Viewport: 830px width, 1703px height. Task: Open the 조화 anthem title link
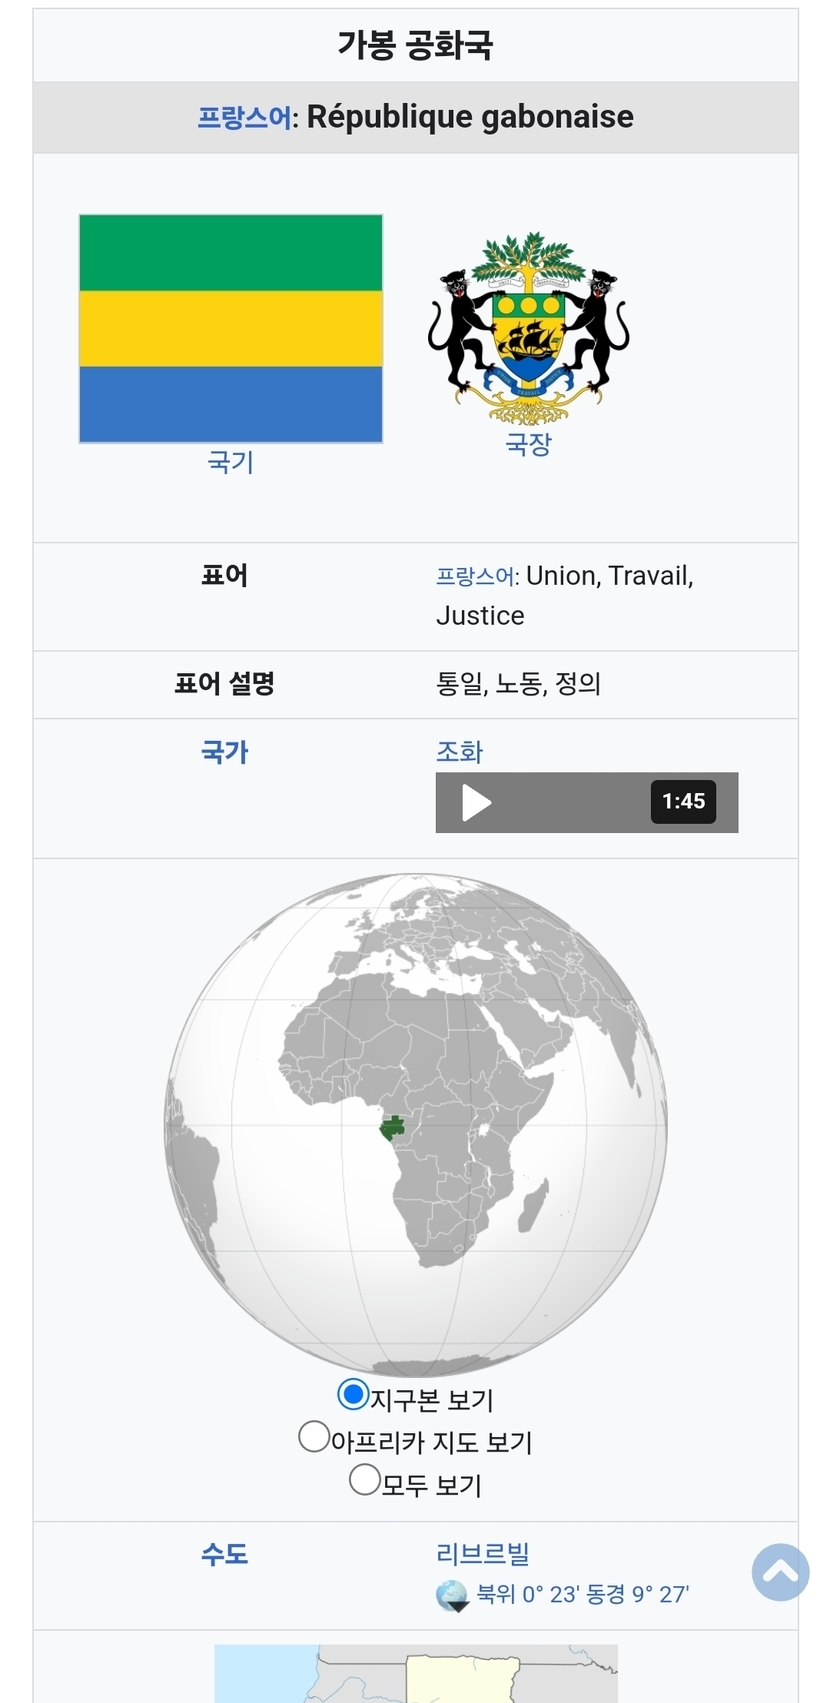pos(459,752)
